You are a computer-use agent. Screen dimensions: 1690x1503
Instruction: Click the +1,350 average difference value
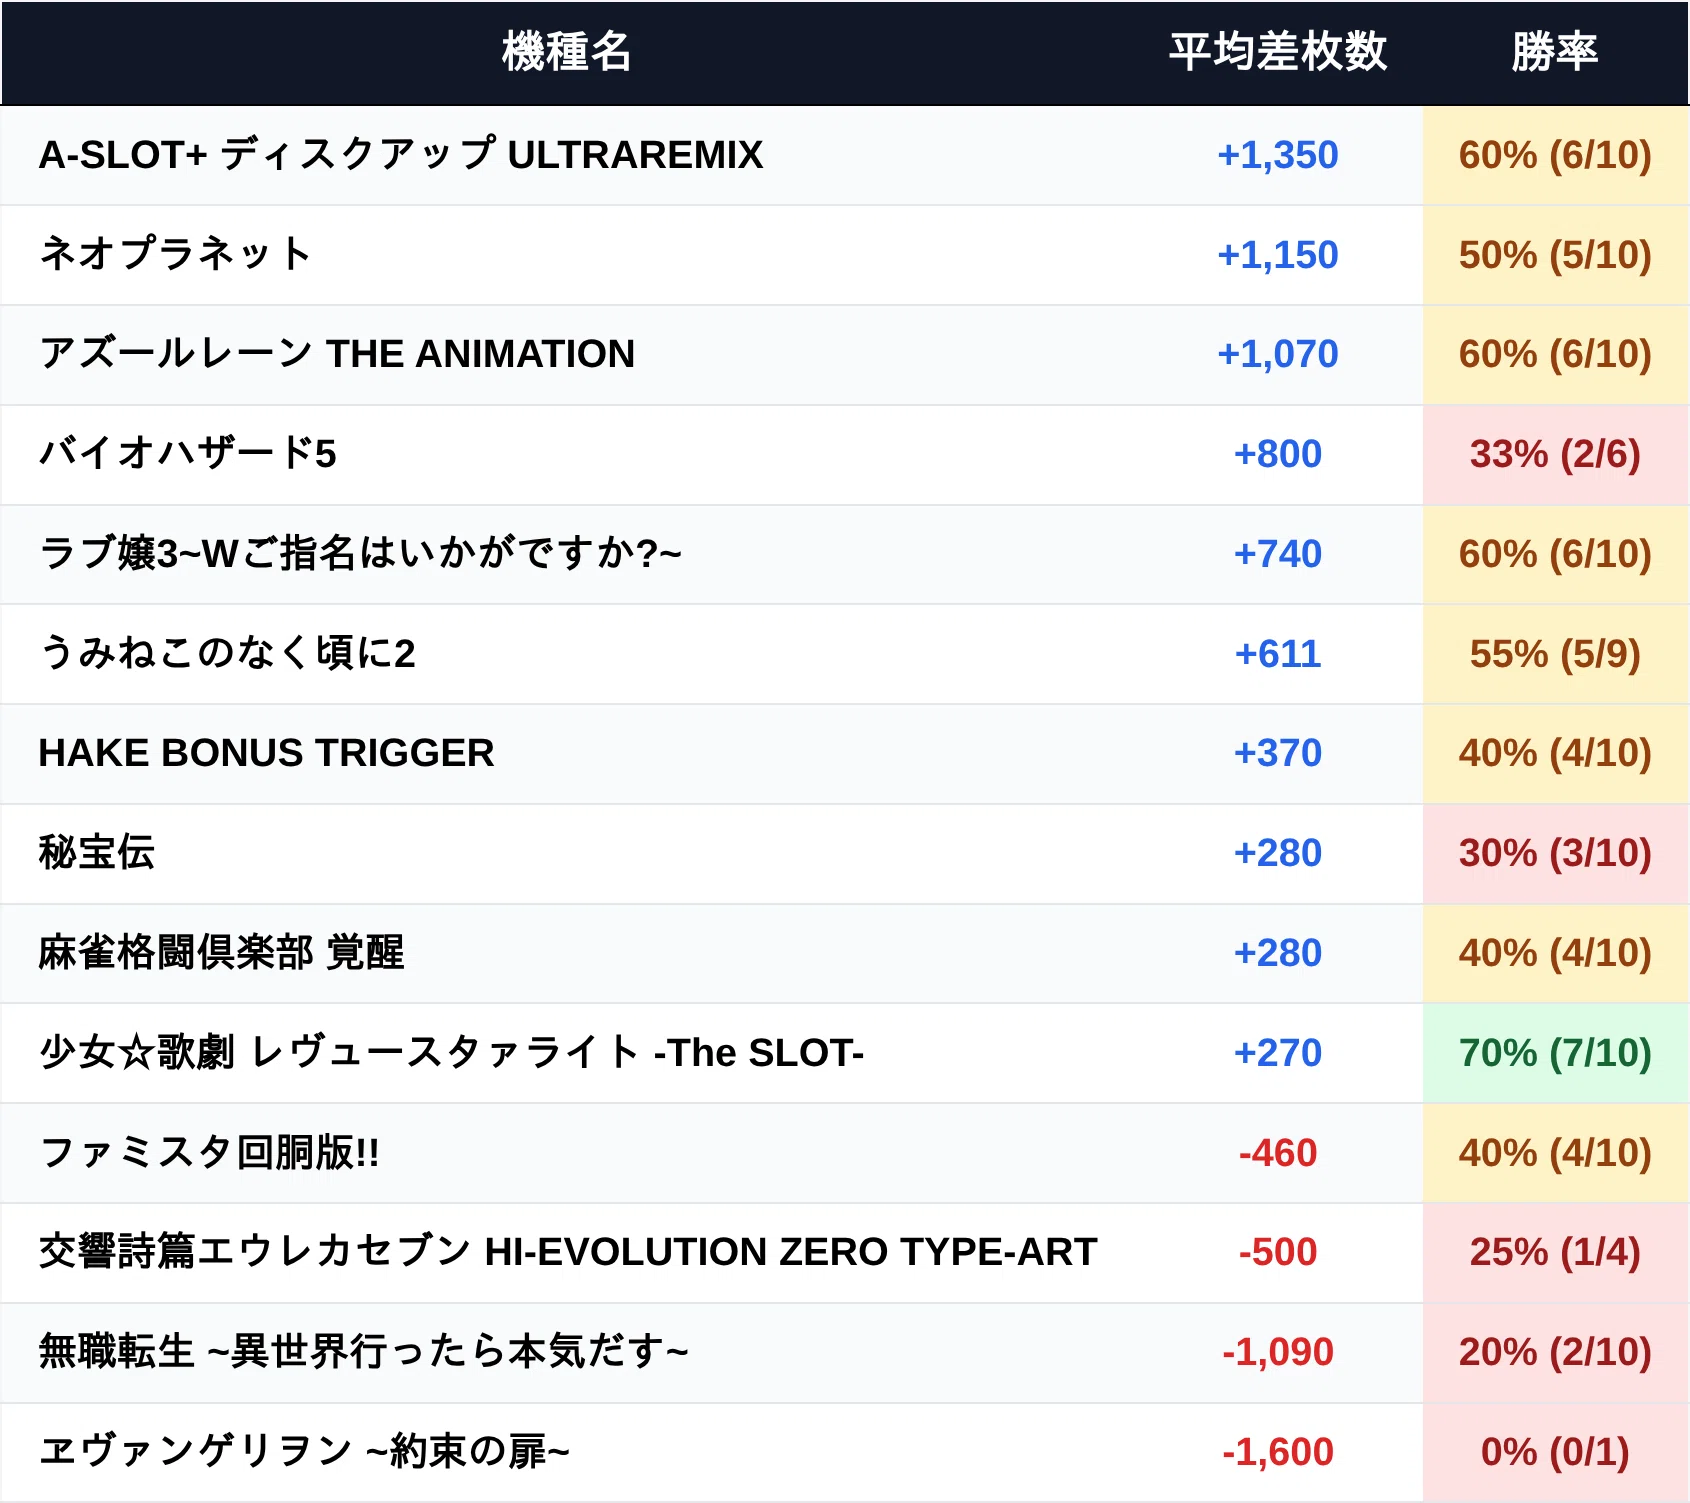coord(1278,155)
